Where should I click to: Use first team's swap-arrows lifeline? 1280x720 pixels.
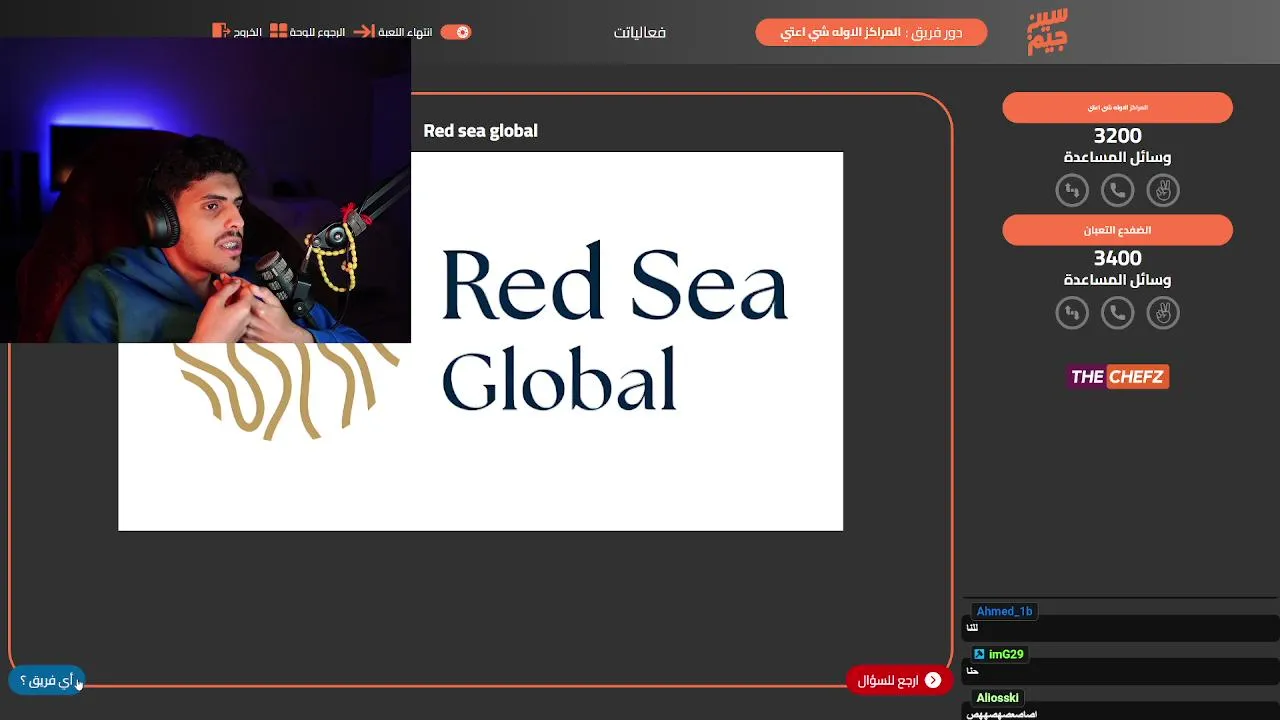(x=1072, y=190)
